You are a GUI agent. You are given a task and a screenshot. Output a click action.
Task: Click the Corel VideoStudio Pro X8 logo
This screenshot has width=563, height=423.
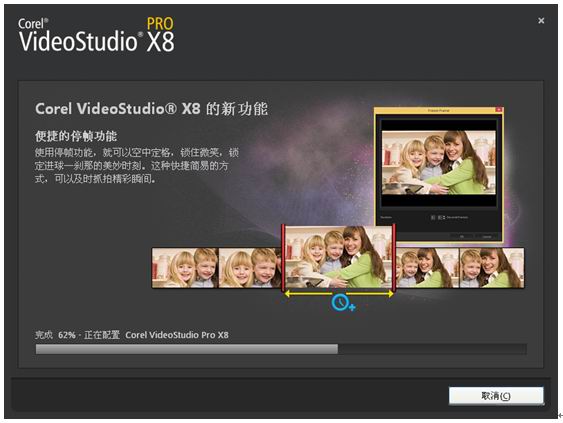(x=96, y=35)
